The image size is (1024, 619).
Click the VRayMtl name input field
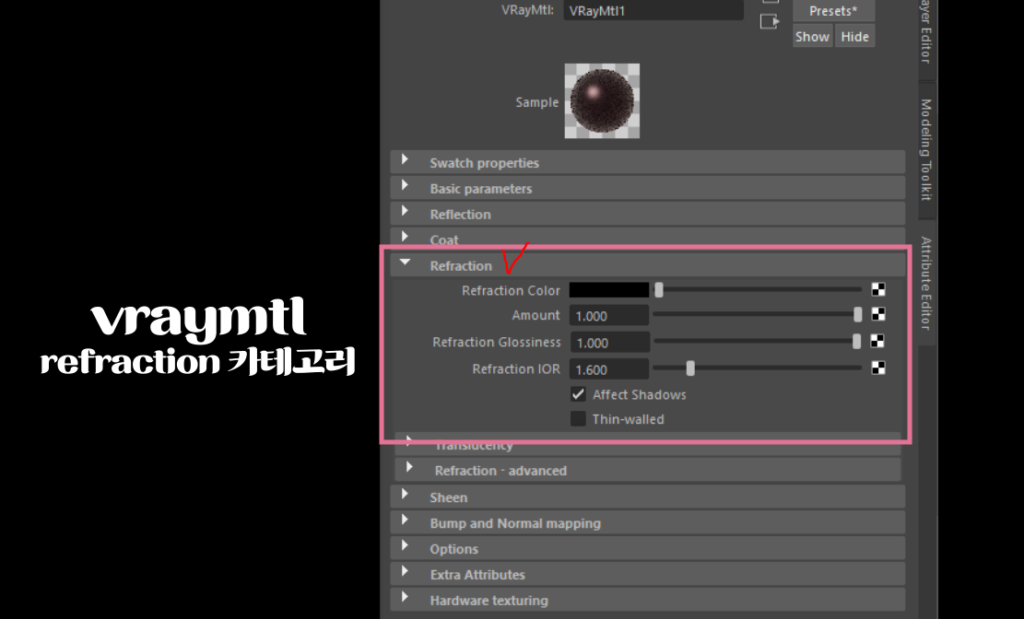(x=654, y=11)
